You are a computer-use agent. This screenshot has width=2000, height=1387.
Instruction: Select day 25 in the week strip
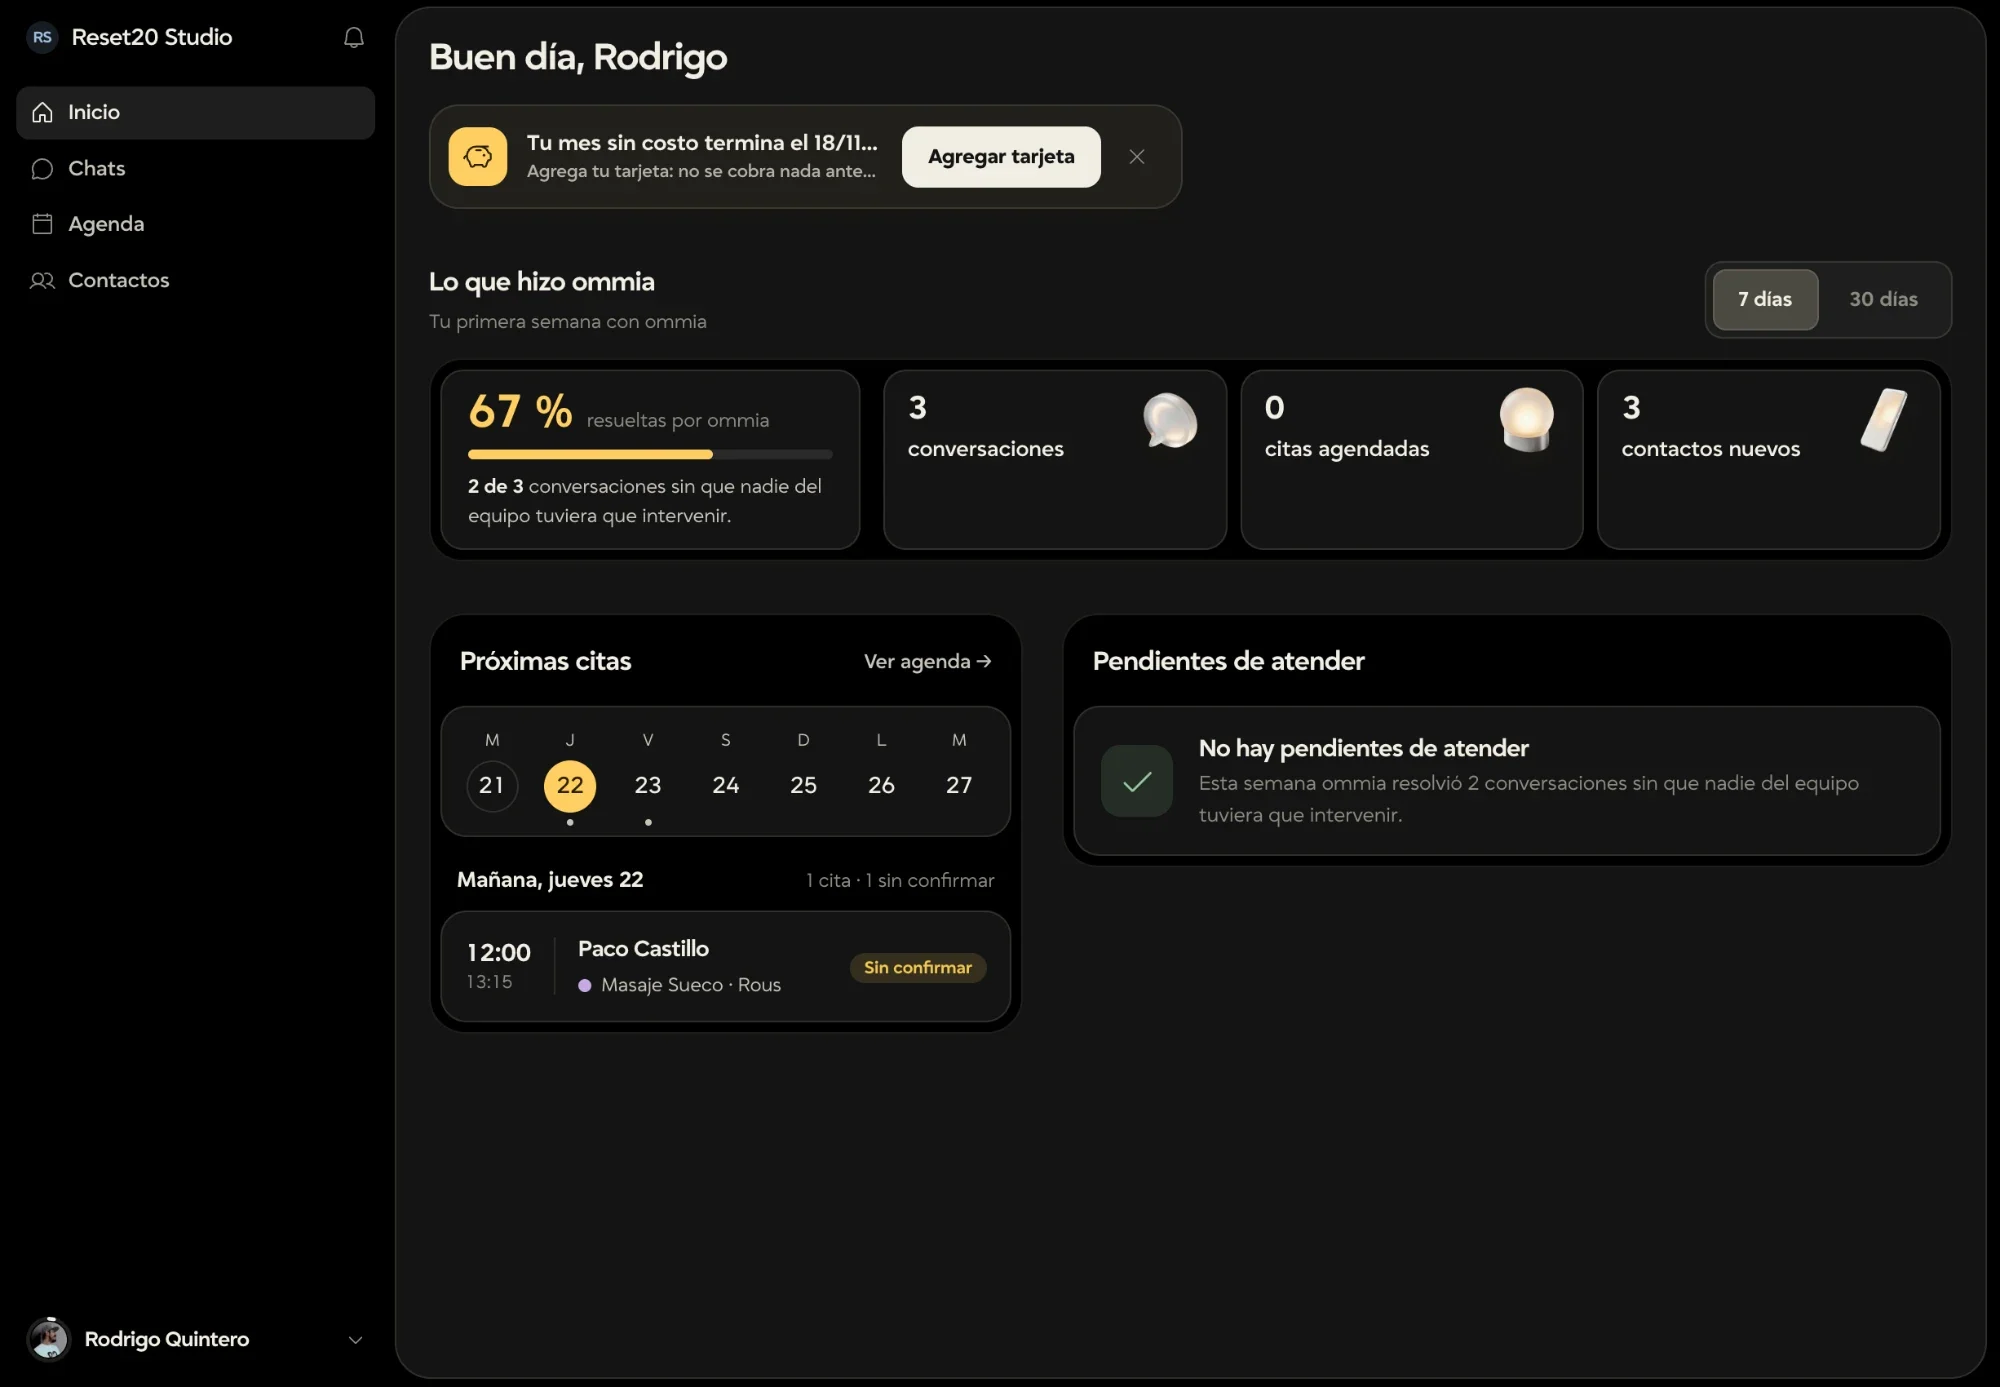point(803,786)
